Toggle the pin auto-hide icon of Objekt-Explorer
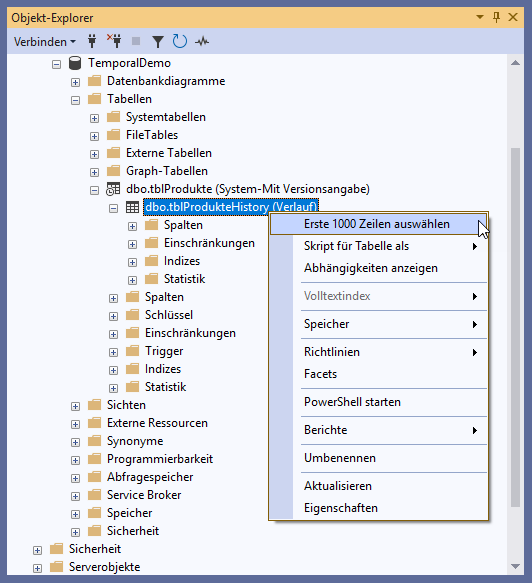 point(496,17)
